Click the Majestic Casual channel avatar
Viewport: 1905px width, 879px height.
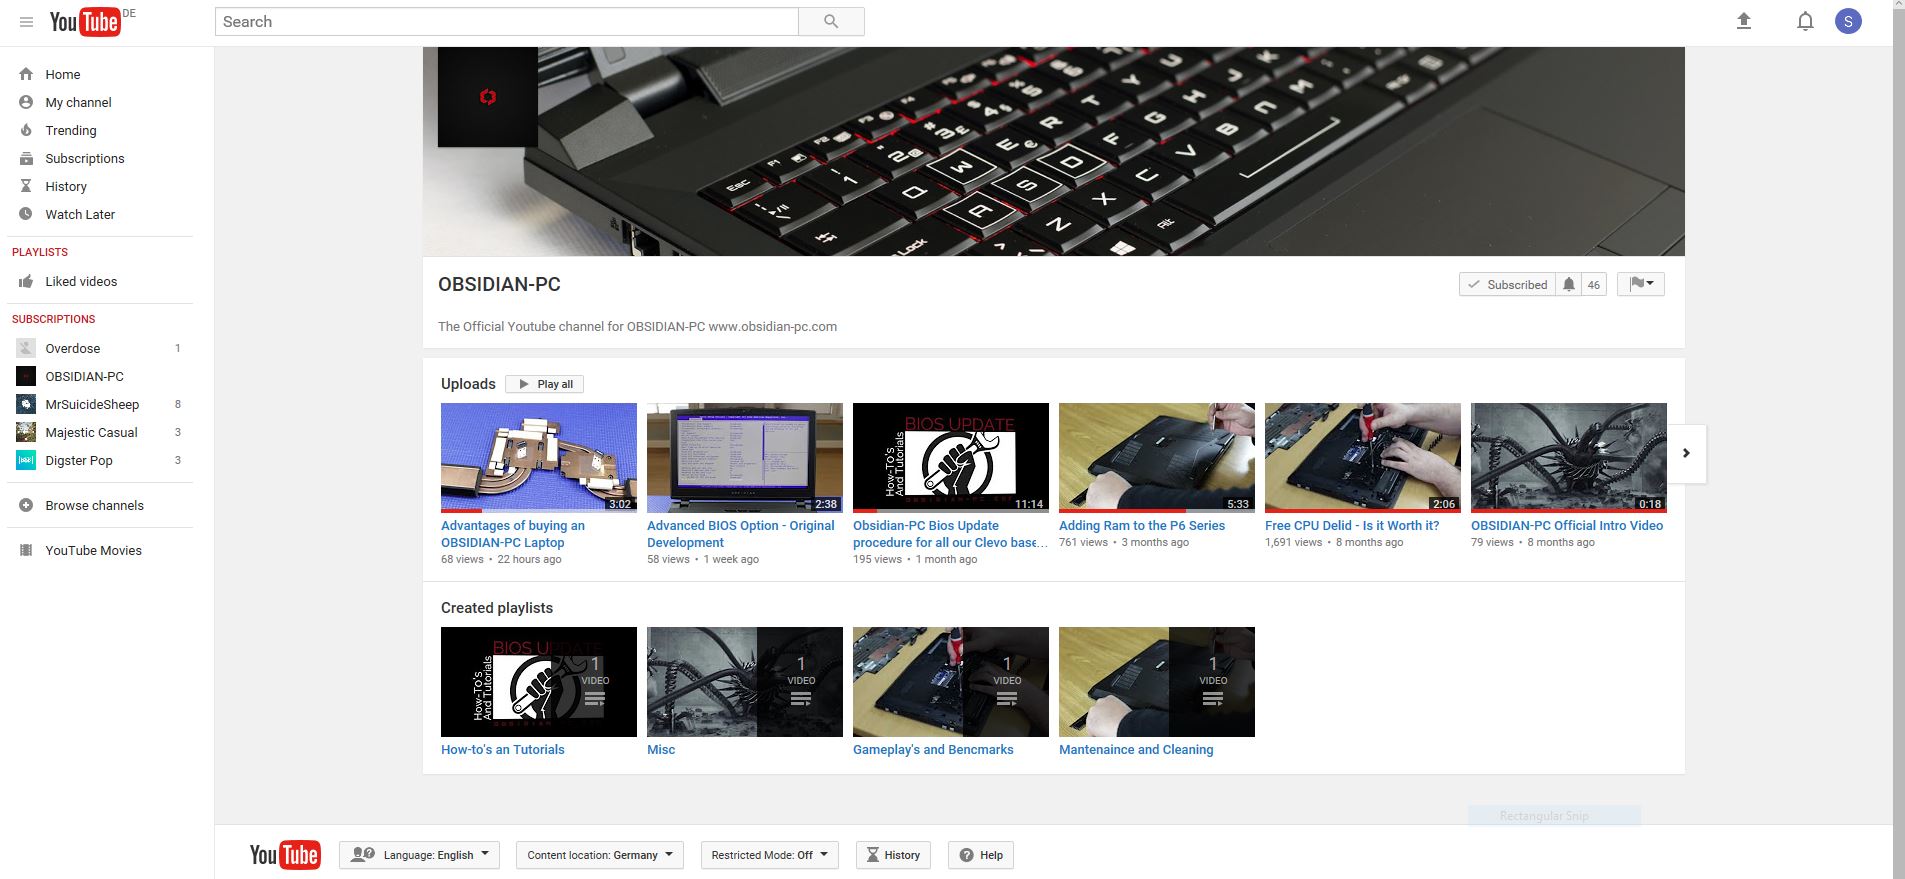26,432
